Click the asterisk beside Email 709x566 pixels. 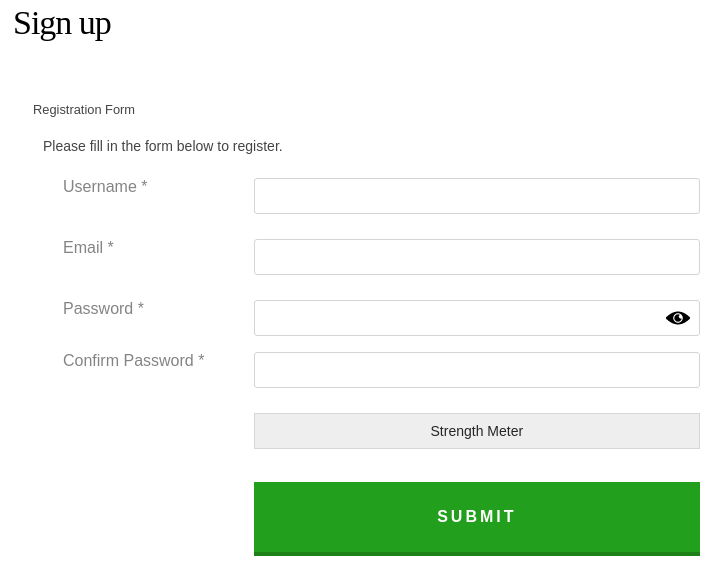click(x=111, y=247)
